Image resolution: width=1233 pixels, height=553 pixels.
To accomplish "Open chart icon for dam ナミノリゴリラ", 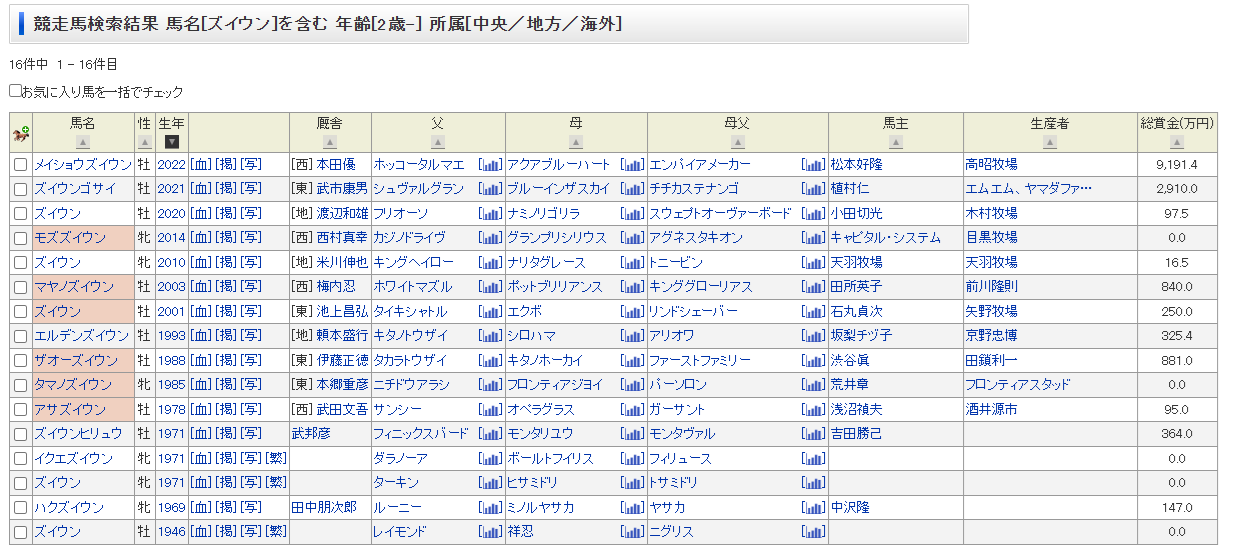I will coord(632,214).
